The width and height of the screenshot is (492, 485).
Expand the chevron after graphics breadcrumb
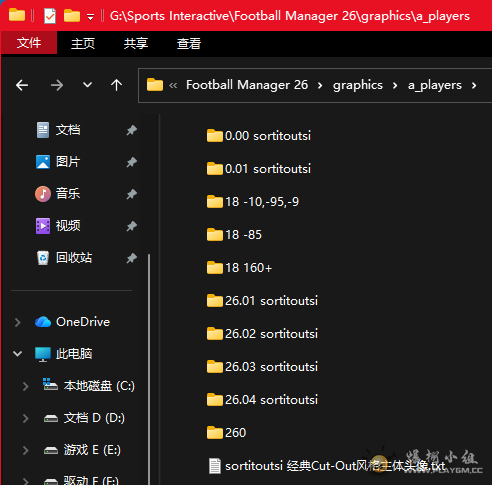point(395,86)
